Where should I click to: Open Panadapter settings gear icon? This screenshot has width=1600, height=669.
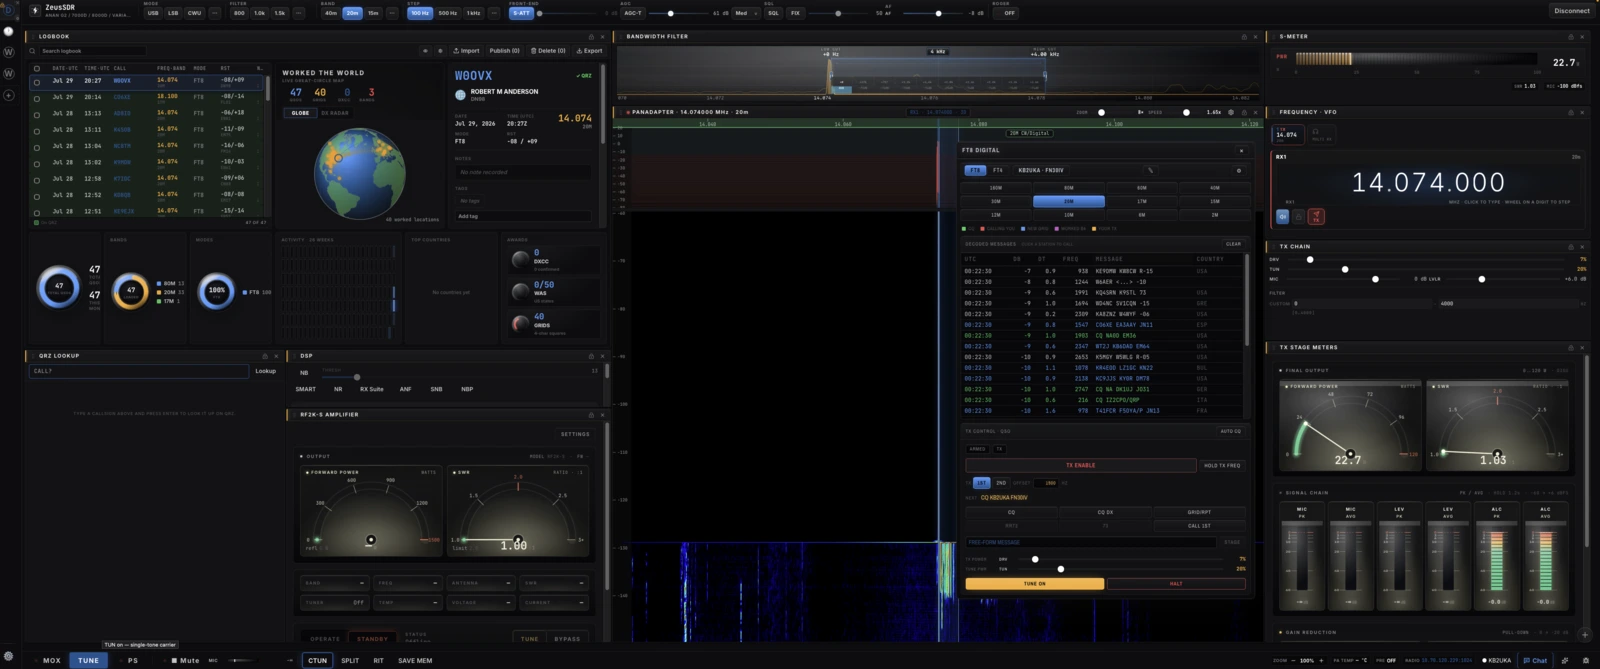click(1231, 112)
